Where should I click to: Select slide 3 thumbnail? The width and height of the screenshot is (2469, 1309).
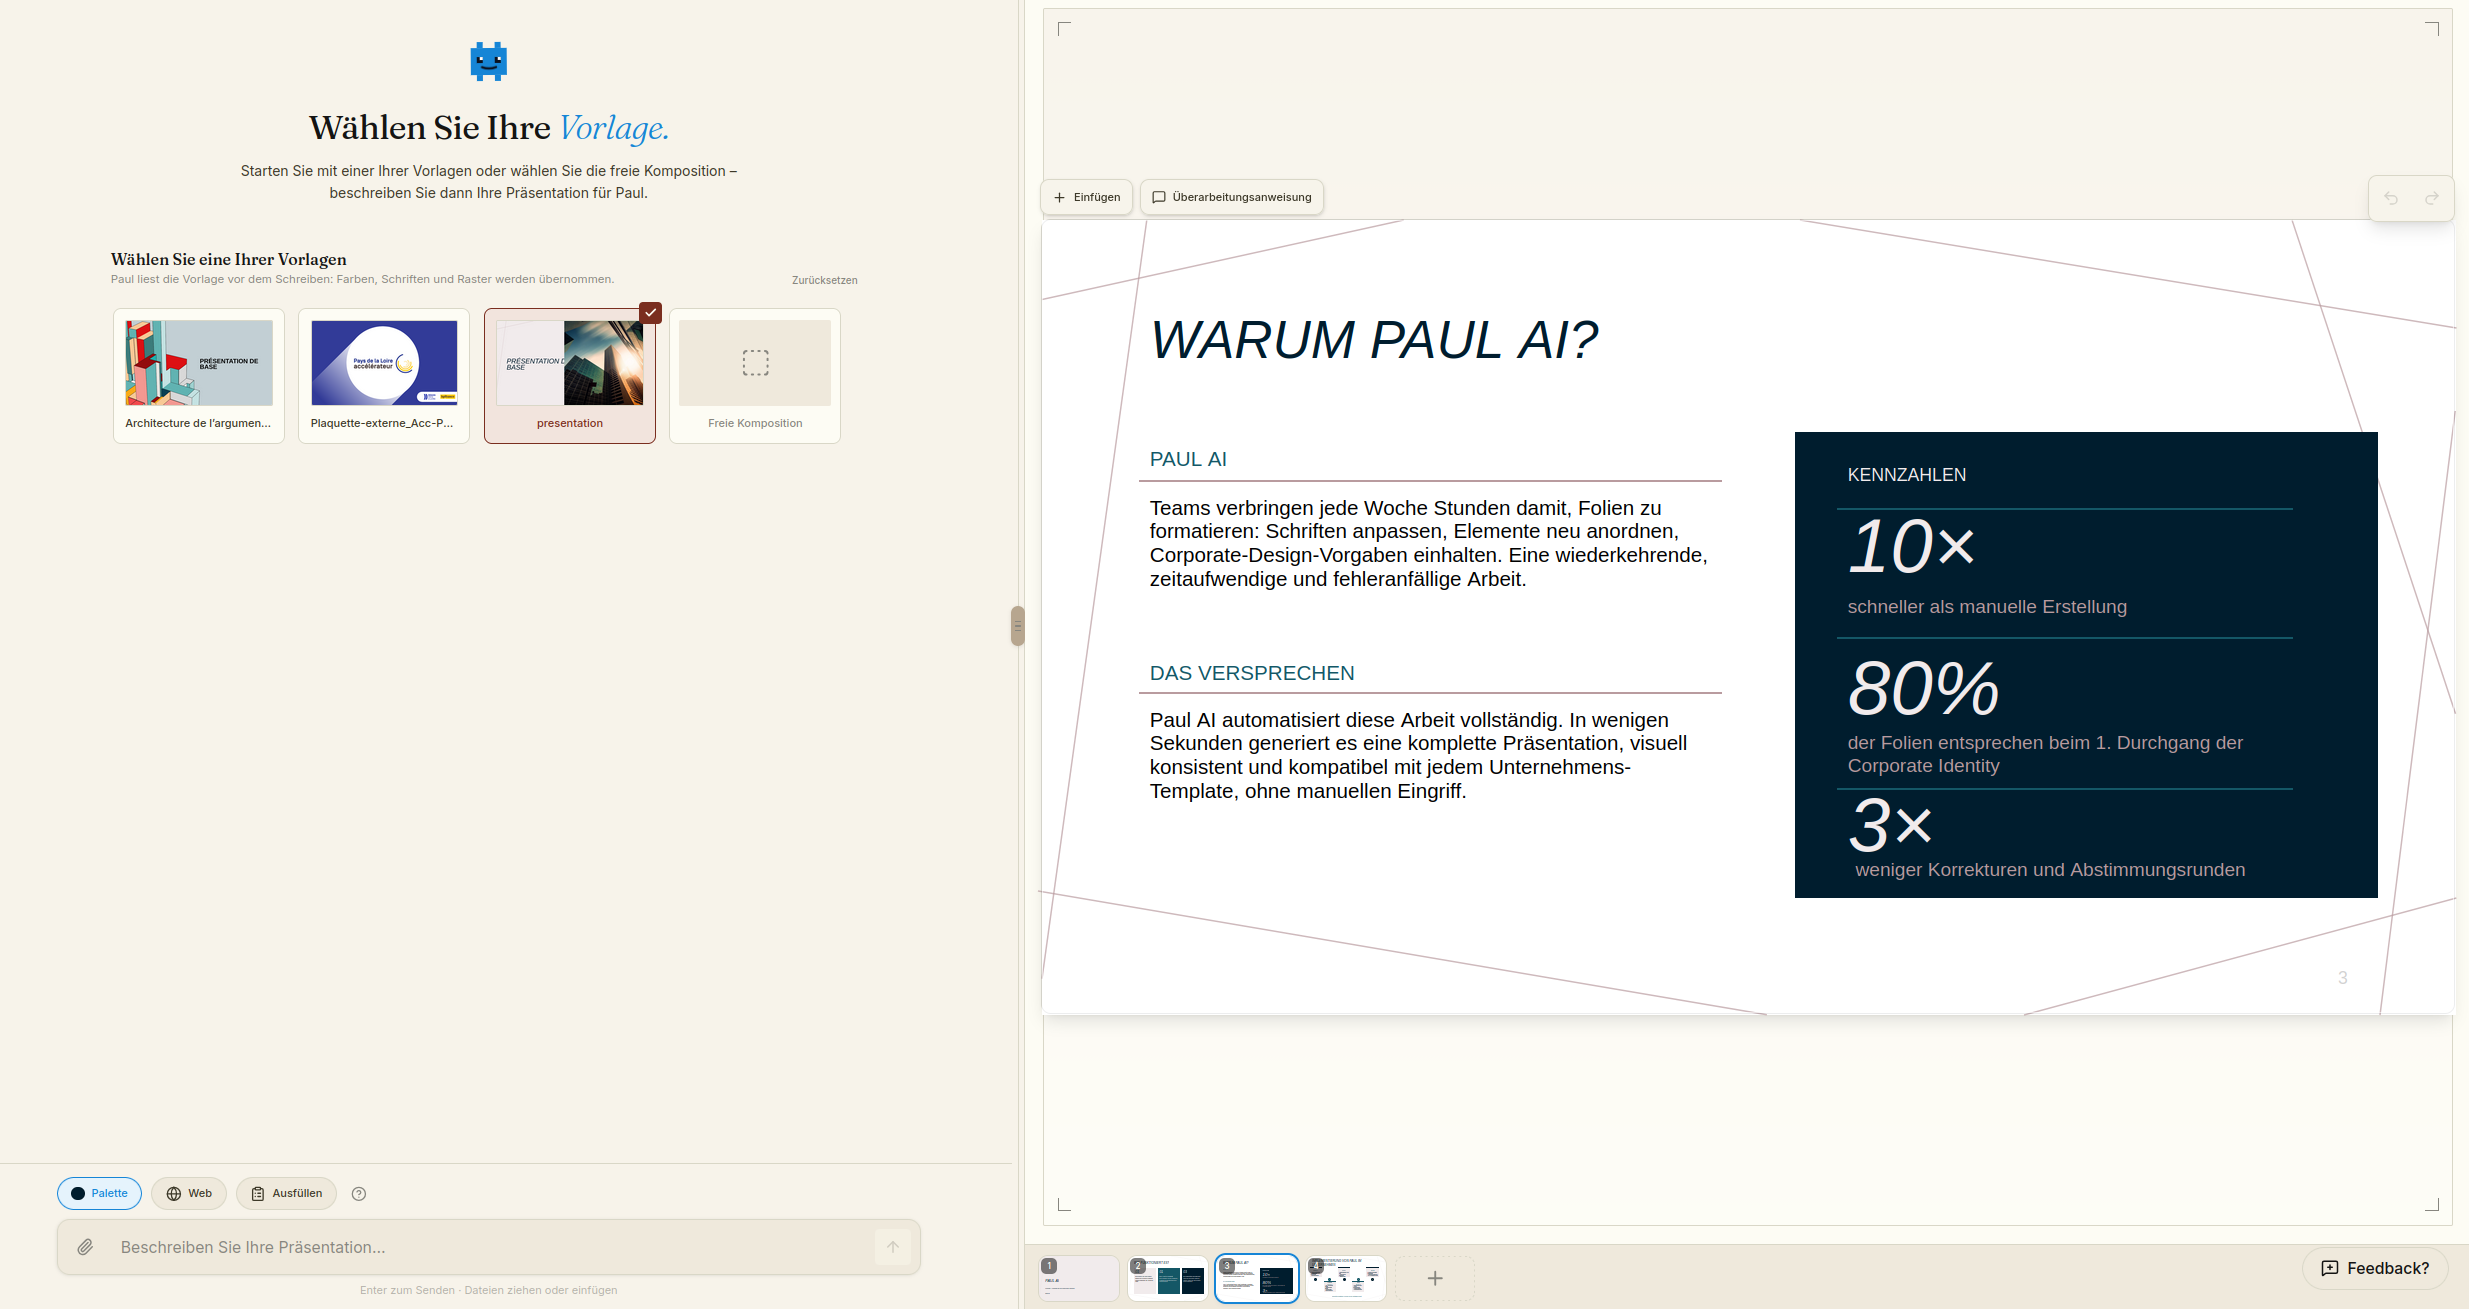pos(1257,1279)
